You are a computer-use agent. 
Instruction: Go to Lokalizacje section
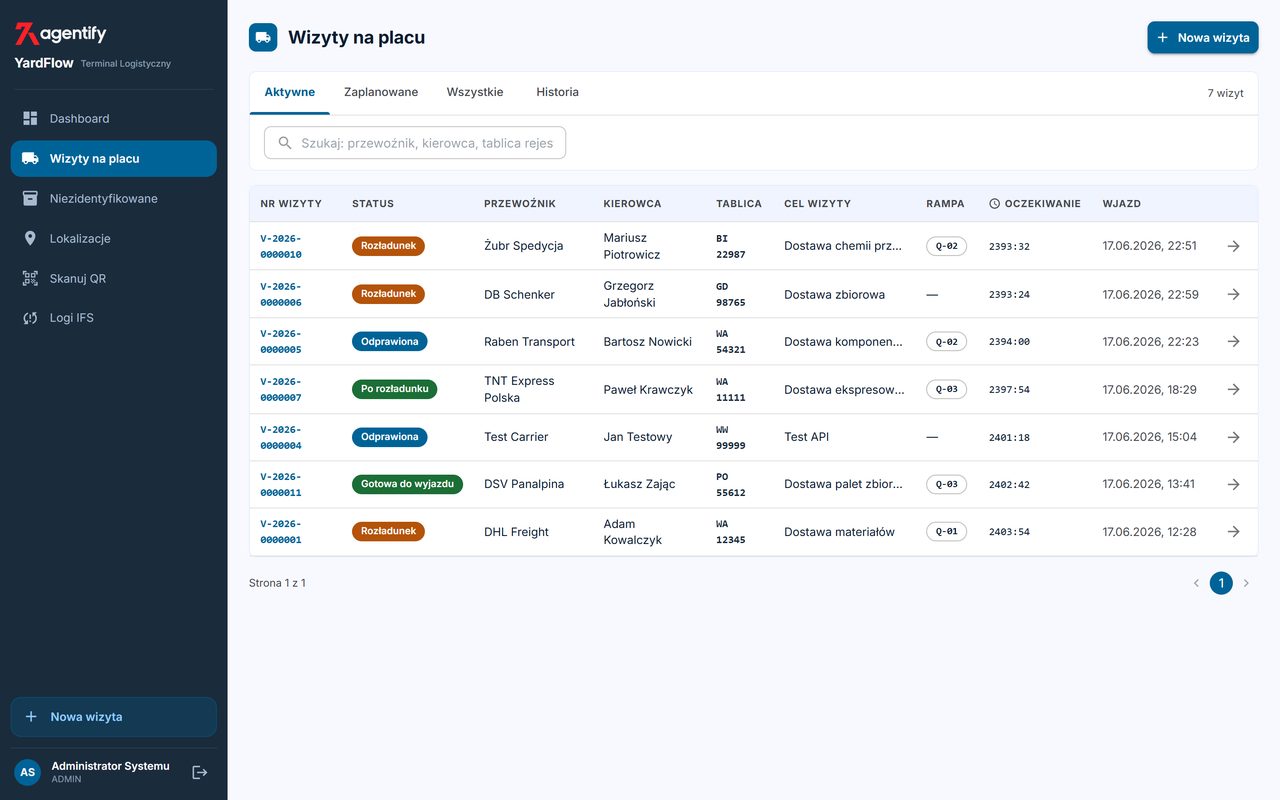pyautogui.click(x=113, y=238)
